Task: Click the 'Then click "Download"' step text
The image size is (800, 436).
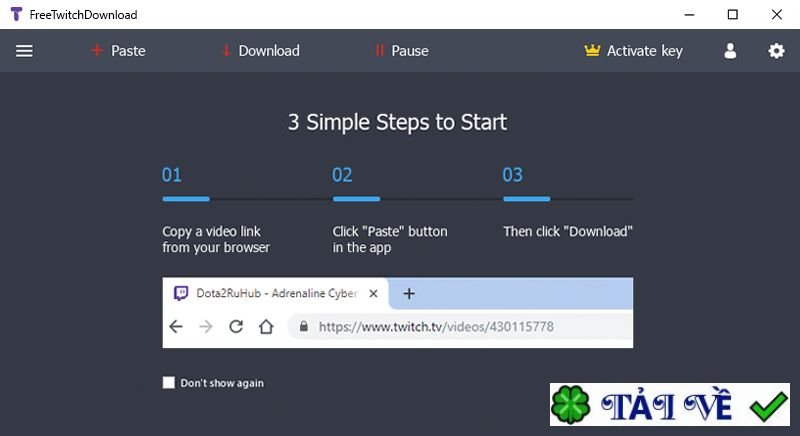Action: (568, 232)
